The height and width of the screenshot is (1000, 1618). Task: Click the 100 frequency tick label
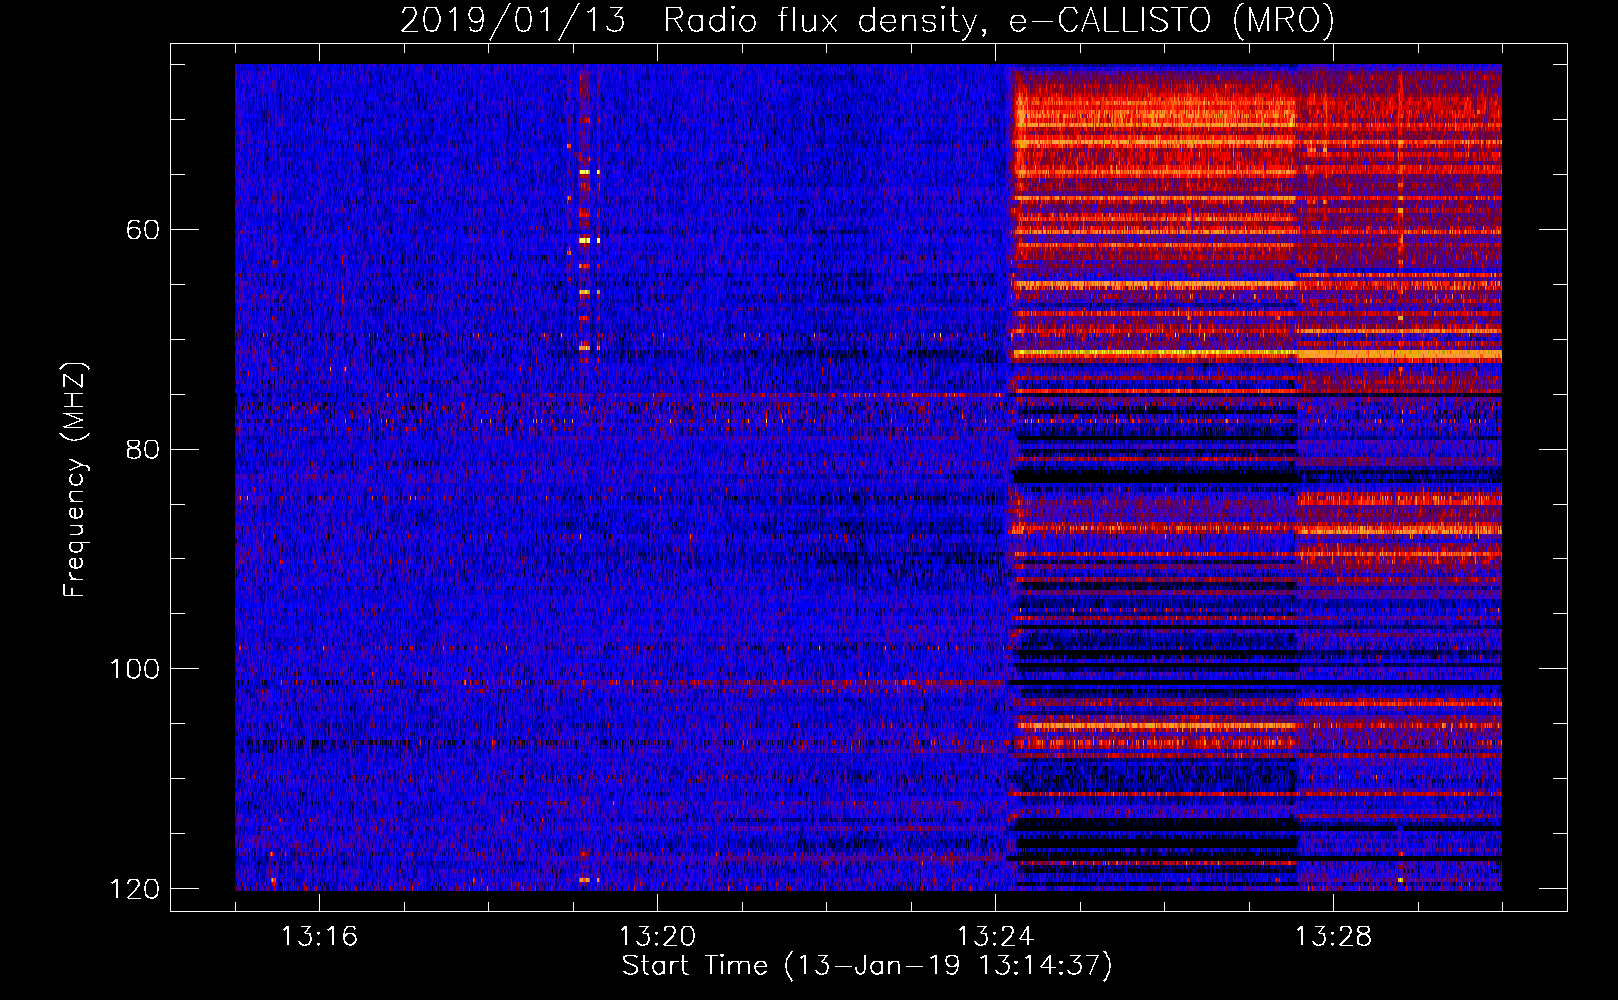click(x=134, y=669)
